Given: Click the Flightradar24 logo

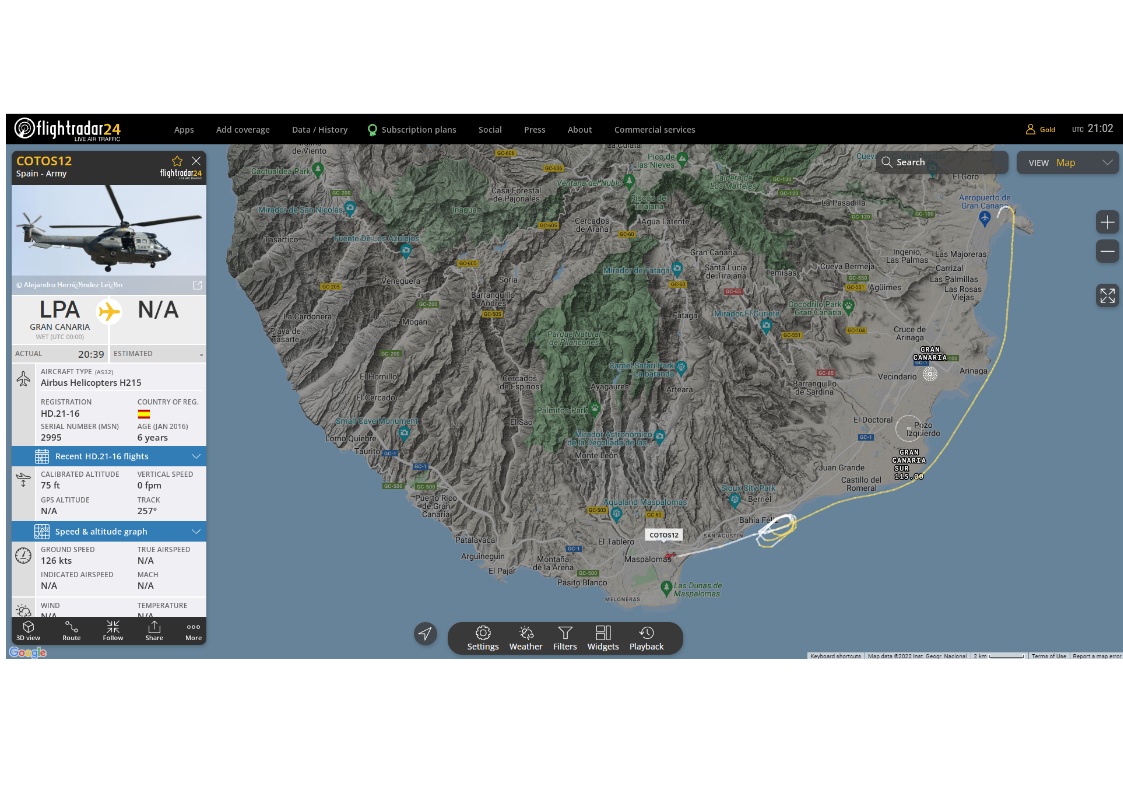Looking at the screenshot, I should pos(68,129).
